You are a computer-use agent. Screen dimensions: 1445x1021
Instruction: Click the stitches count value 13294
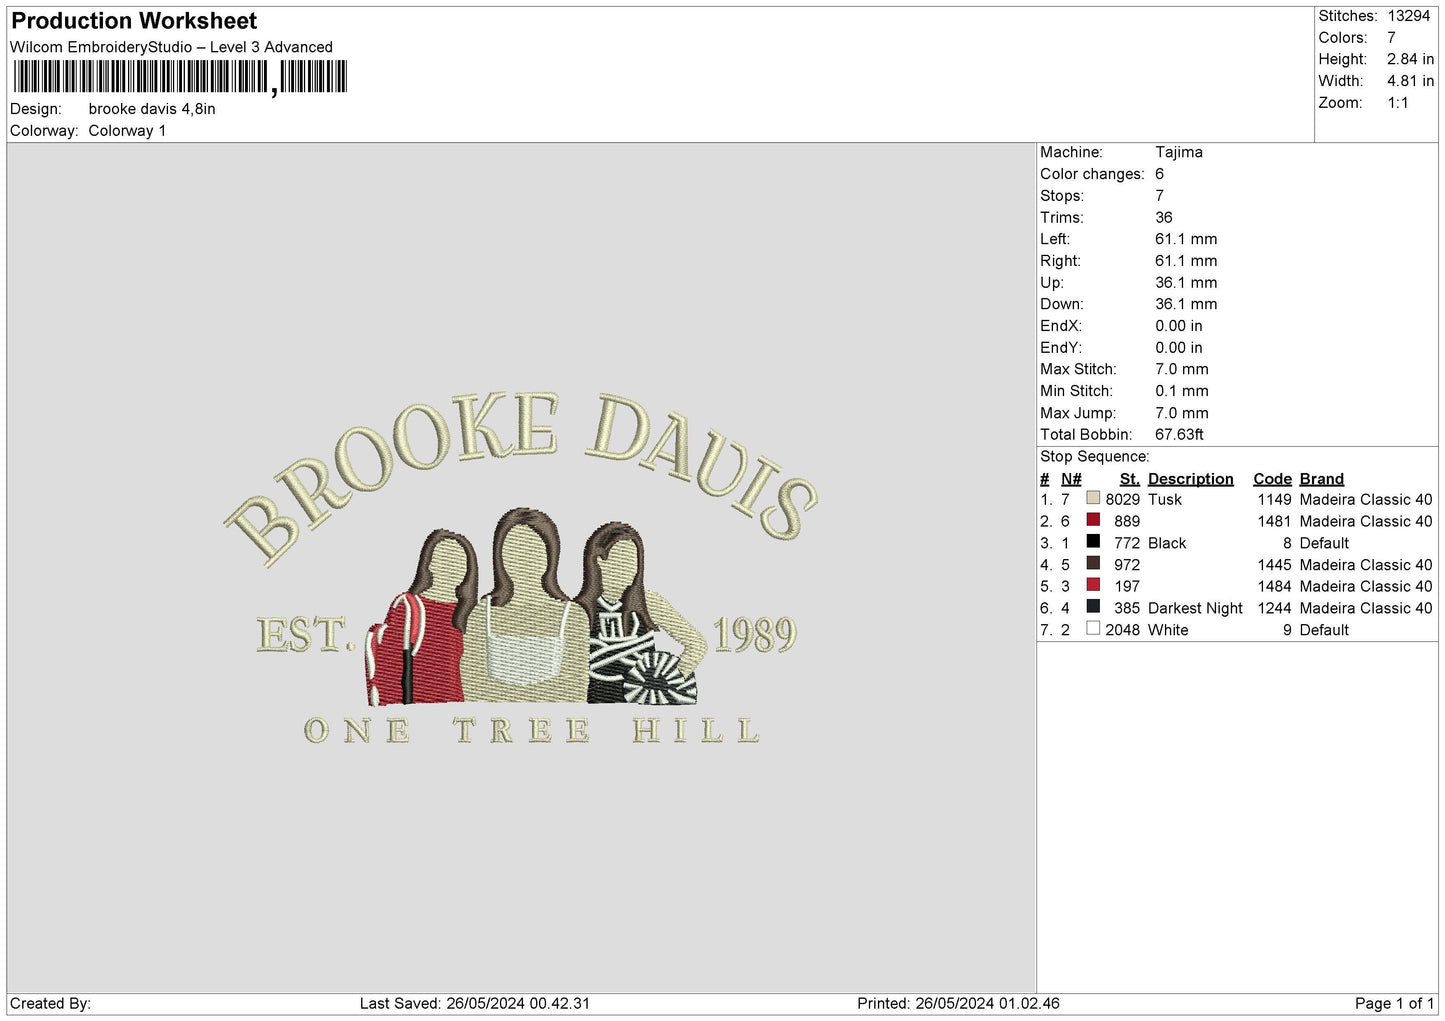tap(1409, 16)
